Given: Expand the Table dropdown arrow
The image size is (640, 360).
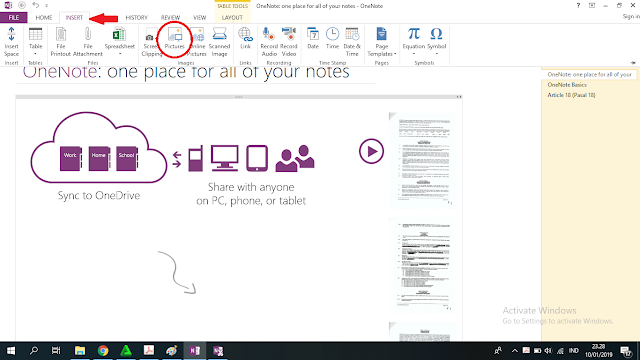Looking at the screenshot, I should [36, 54].
